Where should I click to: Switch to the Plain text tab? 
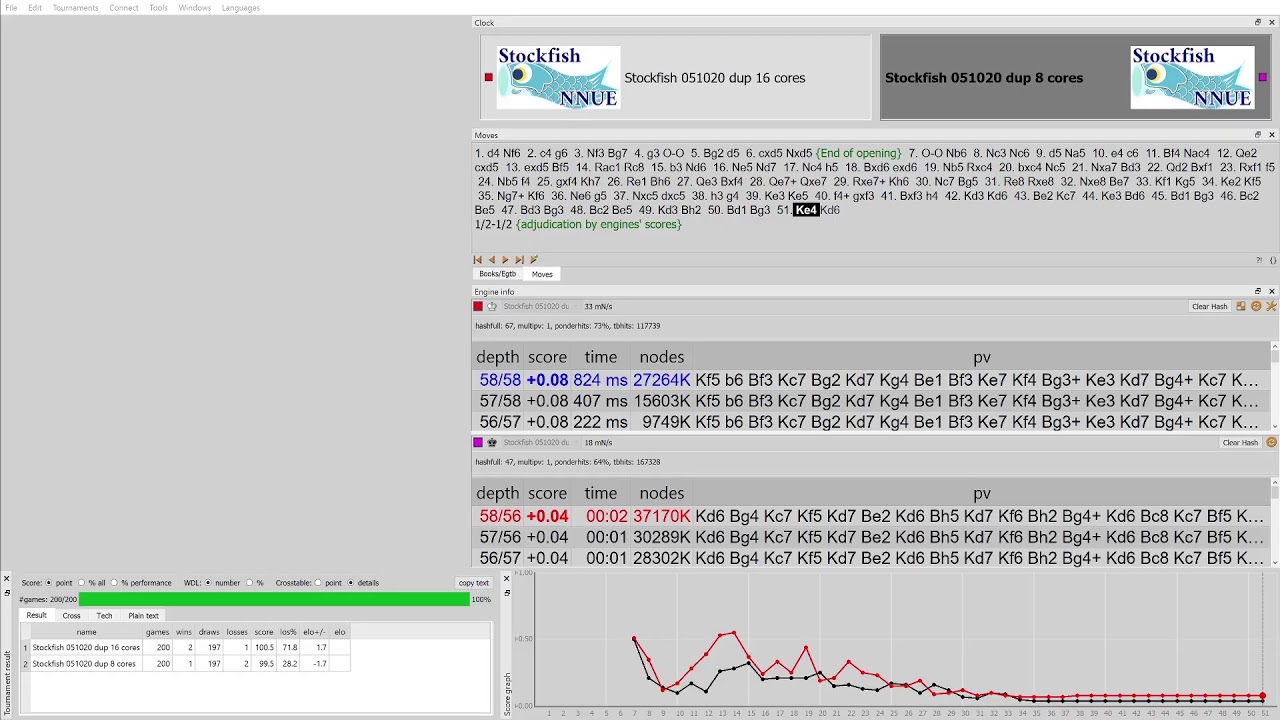point(143,616)
